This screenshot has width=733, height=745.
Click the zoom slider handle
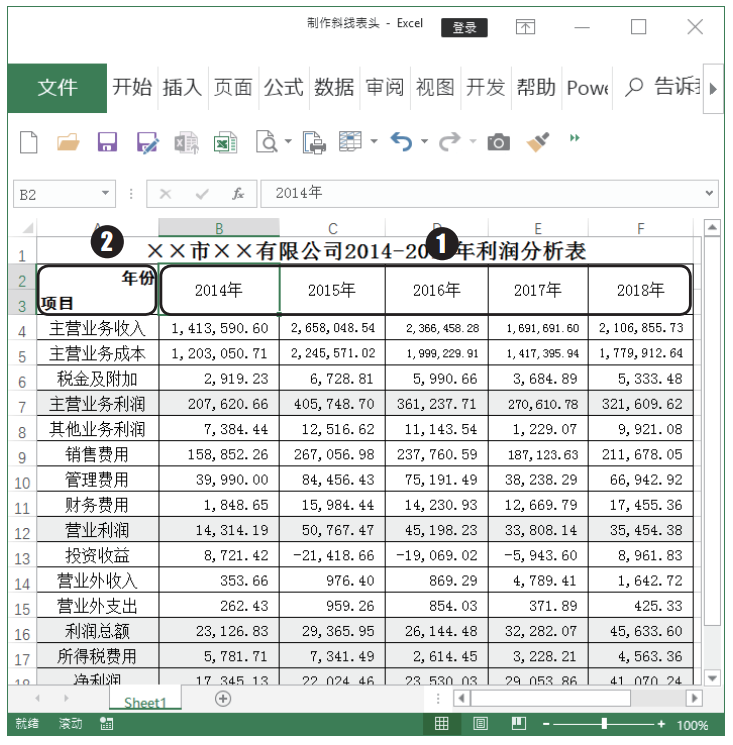click(x=604, y=724)
